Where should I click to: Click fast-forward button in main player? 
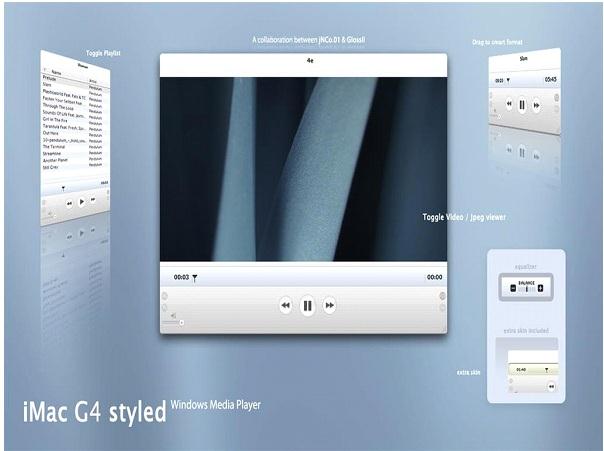[329, 305]
